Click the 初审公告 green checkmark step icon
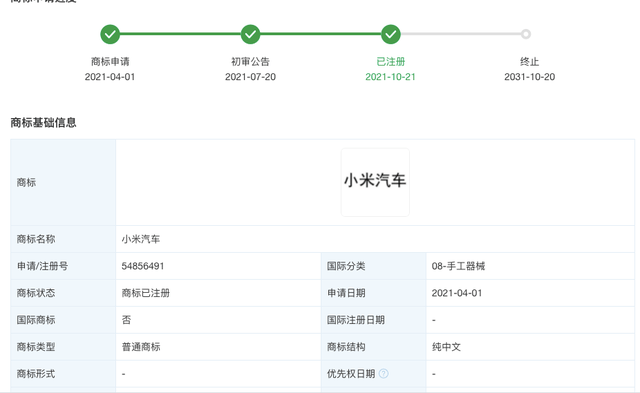The image size is (640, 393). (250, 34)
